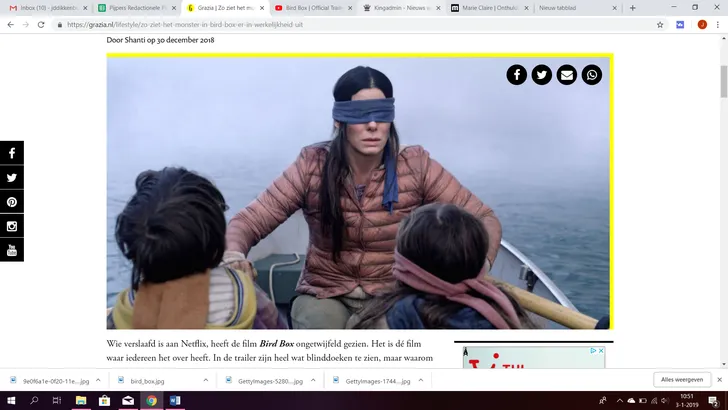View site security lock information
The image size is (728, 410).
pos(59,25)
